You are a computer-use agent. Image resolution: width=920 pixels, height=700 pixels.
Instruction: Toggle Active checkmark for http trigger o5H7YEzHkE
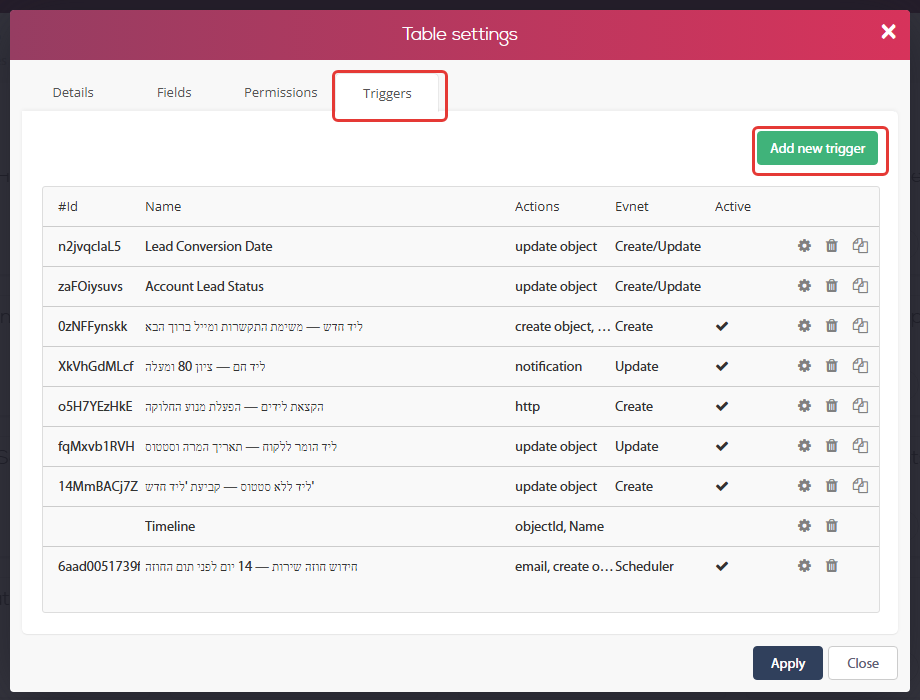coord(722,406)
